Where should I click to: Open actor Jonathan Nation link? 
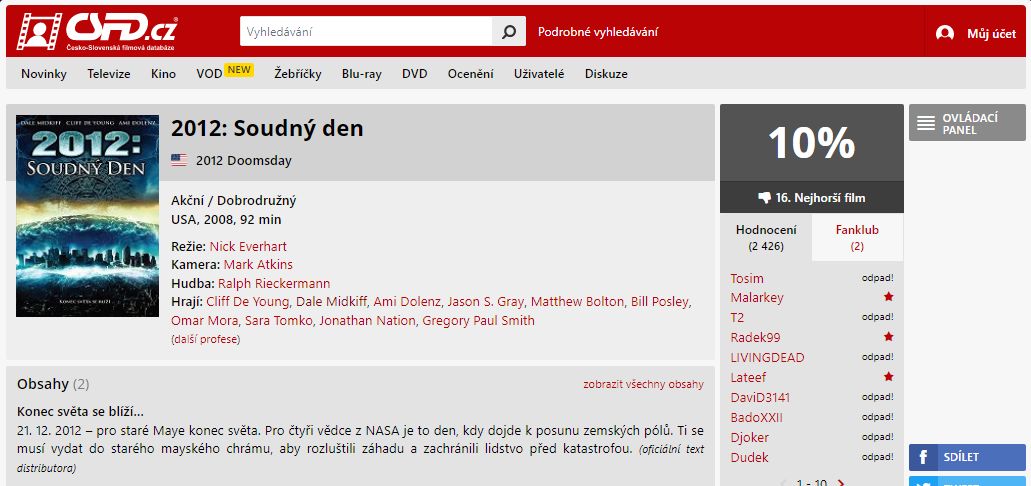tap(368, 320)
